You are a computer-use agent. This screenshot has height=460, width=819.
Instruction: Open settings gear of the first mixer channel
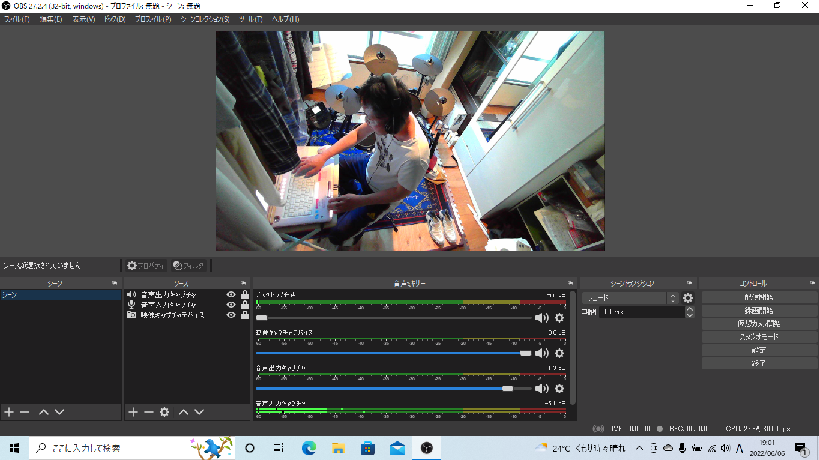click(x=560, y=318)
